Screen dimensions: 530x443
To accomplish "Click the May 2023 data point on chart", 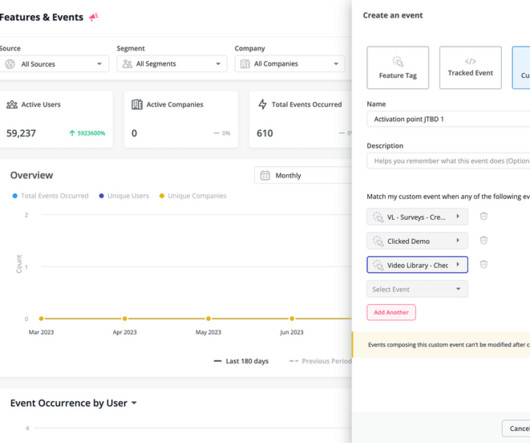I will click(208, 319).
